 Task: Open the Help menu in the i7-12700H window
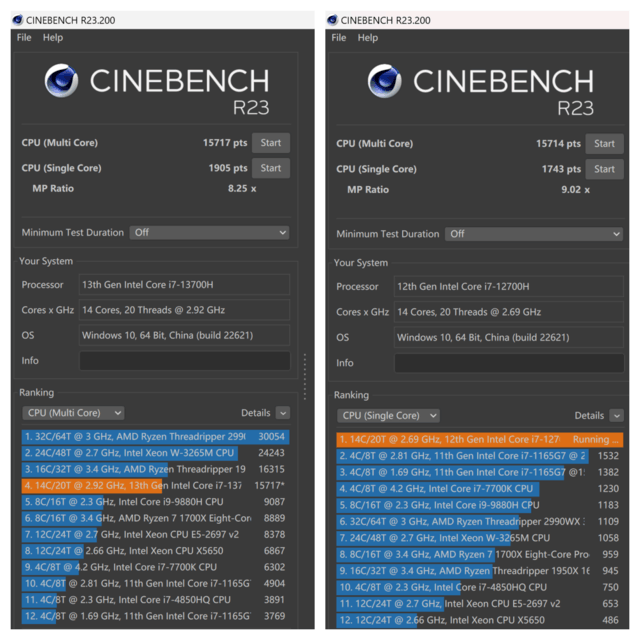(368, 38)
